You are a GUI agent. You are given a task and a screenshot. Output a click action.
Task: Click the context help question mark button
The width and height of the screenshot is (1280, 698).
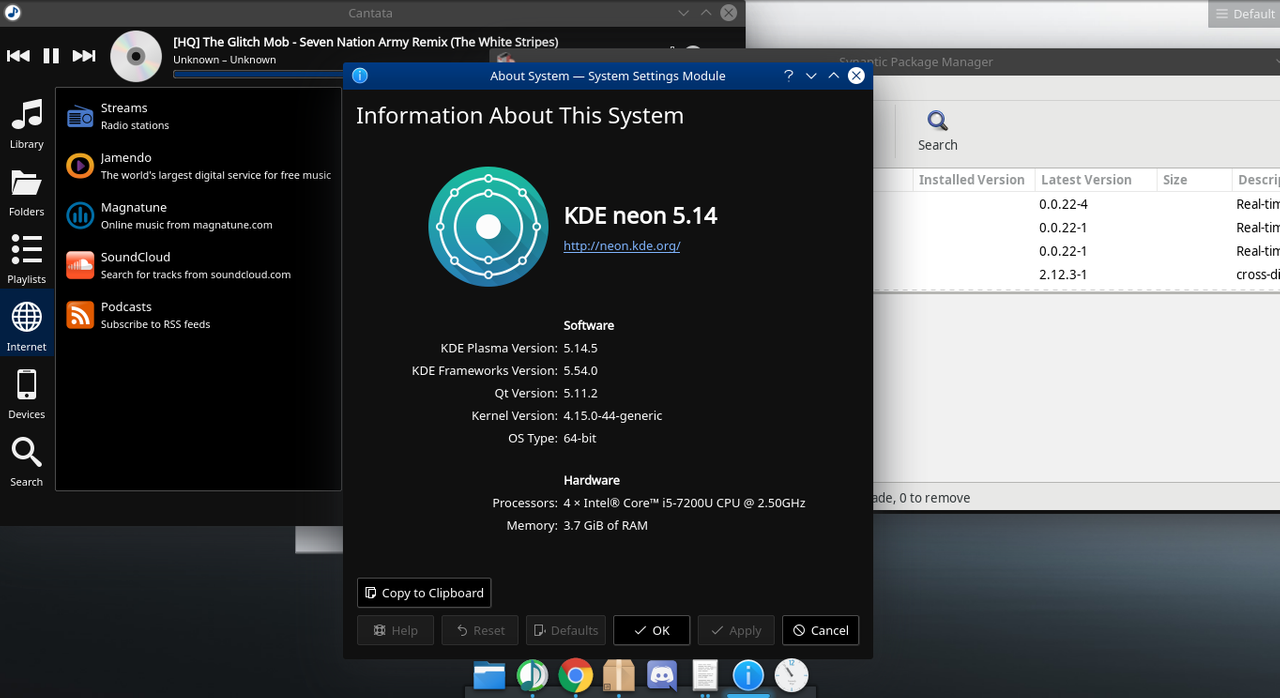tap(788, 76)
